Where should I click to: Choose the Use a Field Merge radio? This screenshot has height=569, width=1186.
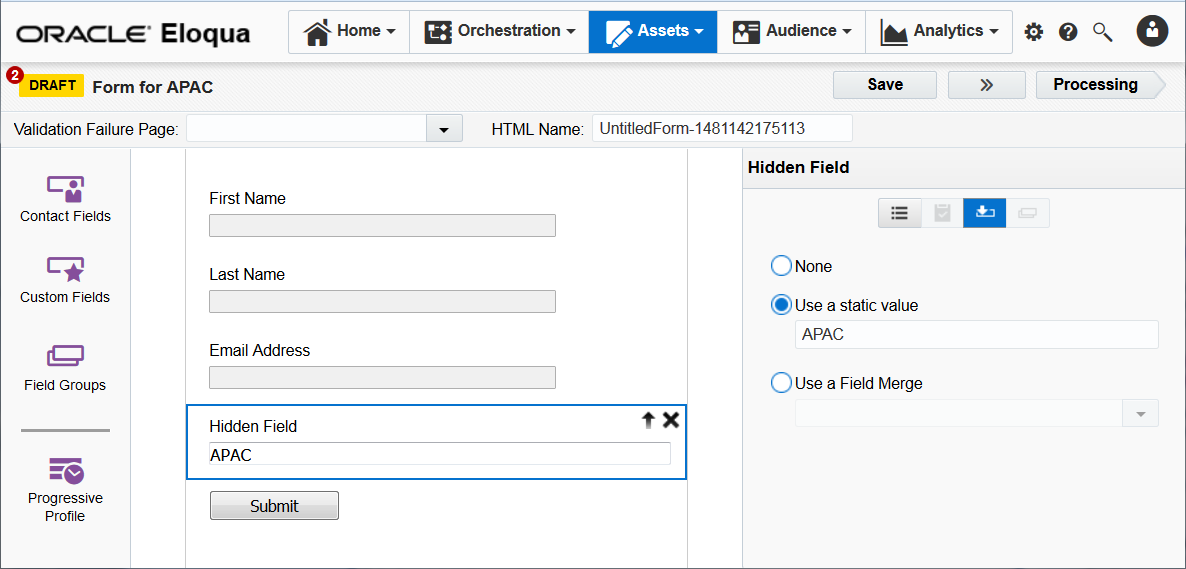781,383
